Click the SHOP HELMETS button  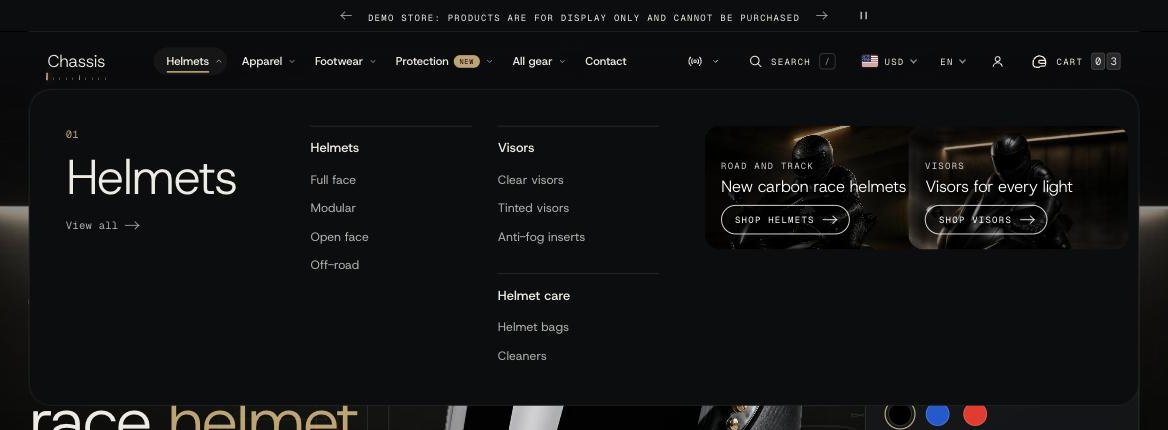[785, 220]
